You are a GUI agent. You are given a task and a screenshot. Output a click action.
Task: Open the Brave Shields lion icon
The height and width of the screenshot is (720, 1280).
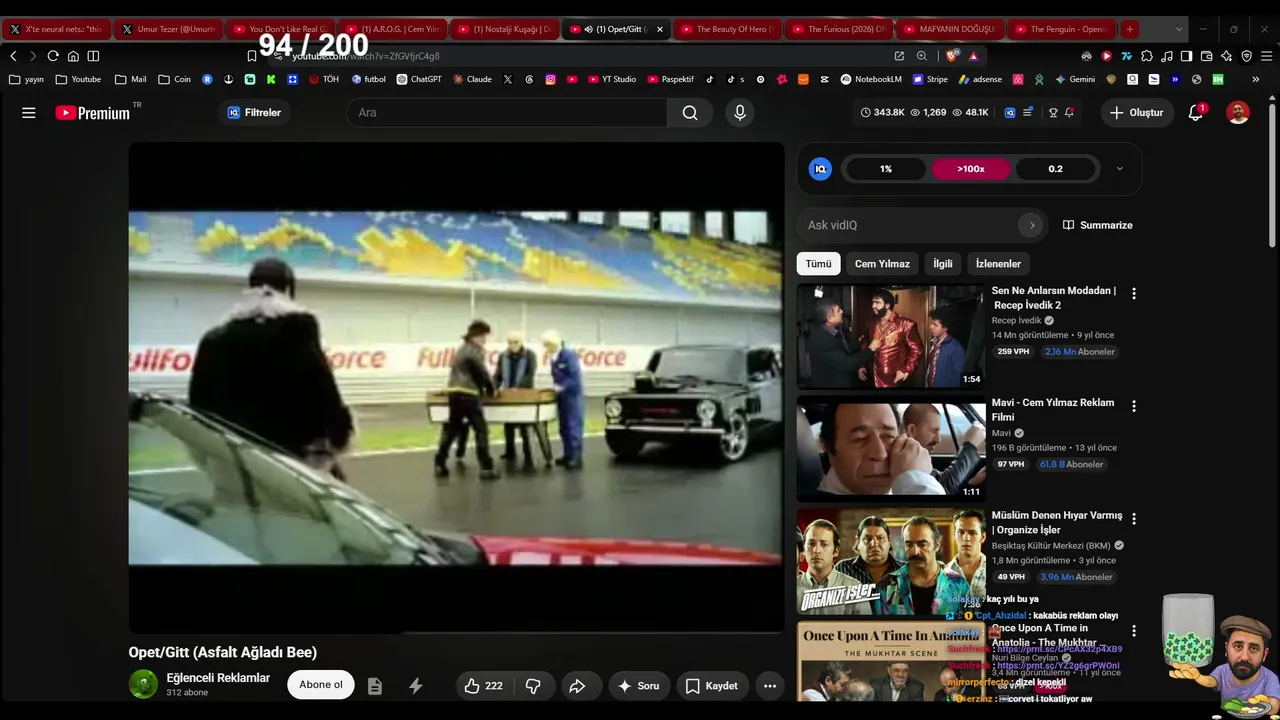[x=952, y=56]
